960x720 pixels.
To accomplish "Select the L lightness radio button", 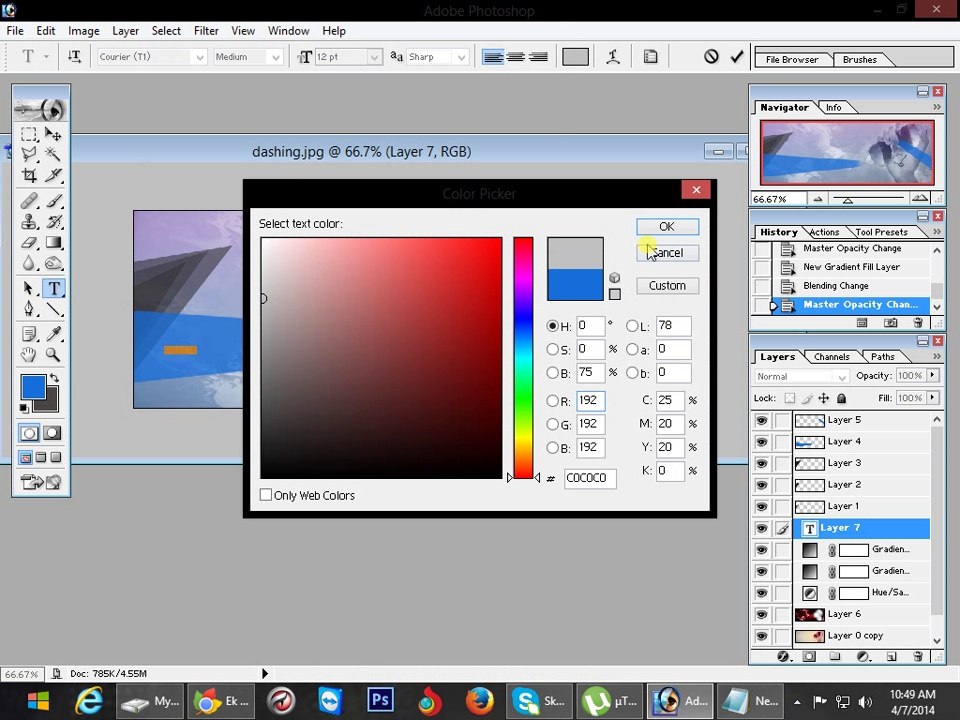I will pyautogui.click(x=632, y=326).
